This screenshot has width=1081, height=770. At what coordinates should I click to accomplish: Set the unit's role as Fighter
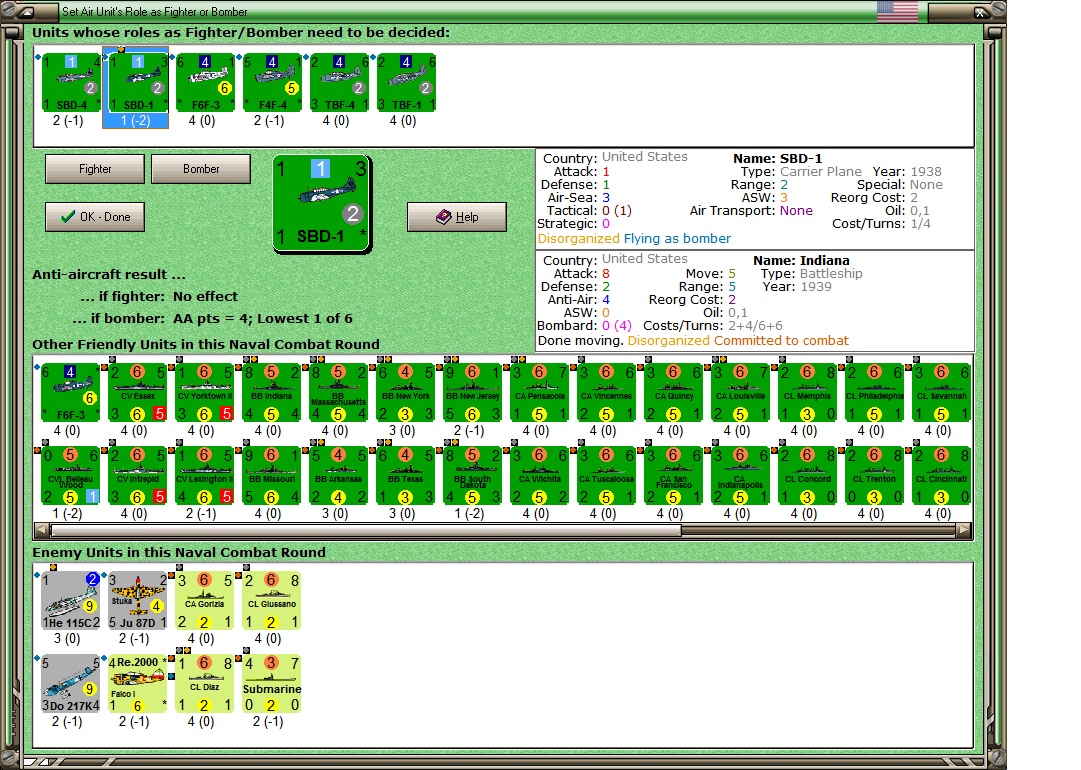click(95, 169)
